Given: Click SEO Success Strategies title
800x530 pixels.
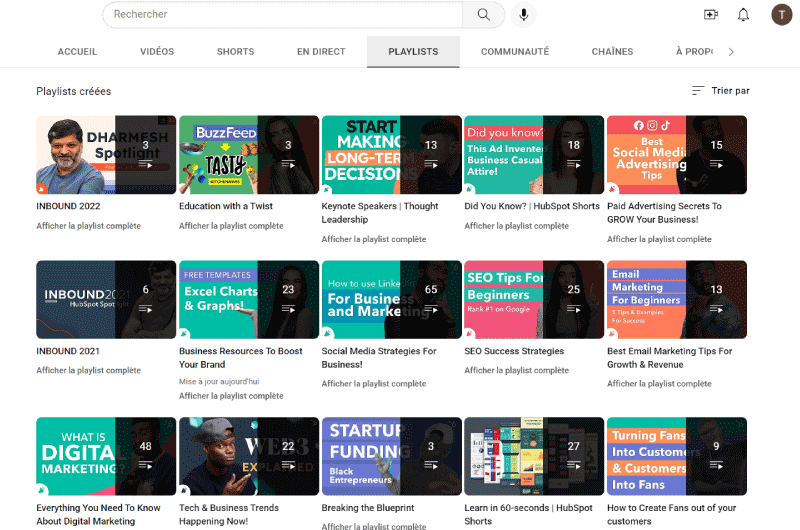Looking at the screenshot, I should pos(514,351).
